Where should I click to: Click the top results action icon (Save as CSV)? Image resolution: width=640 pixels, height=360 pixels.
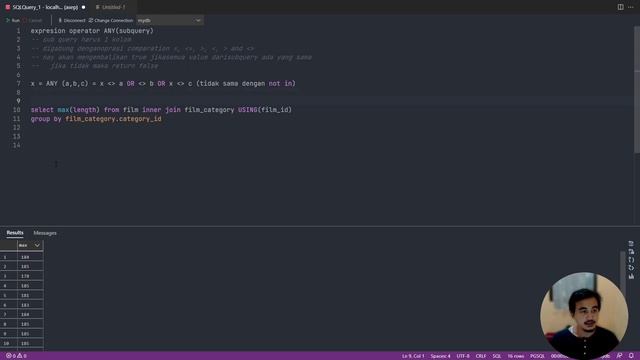tap(631, 244)
